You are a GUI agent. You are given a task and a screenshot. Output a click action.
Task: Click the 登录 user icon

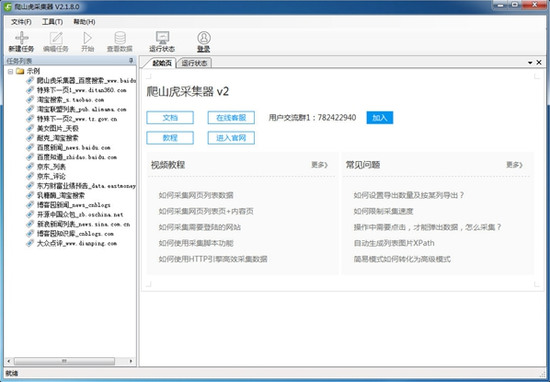coord(204,38)
